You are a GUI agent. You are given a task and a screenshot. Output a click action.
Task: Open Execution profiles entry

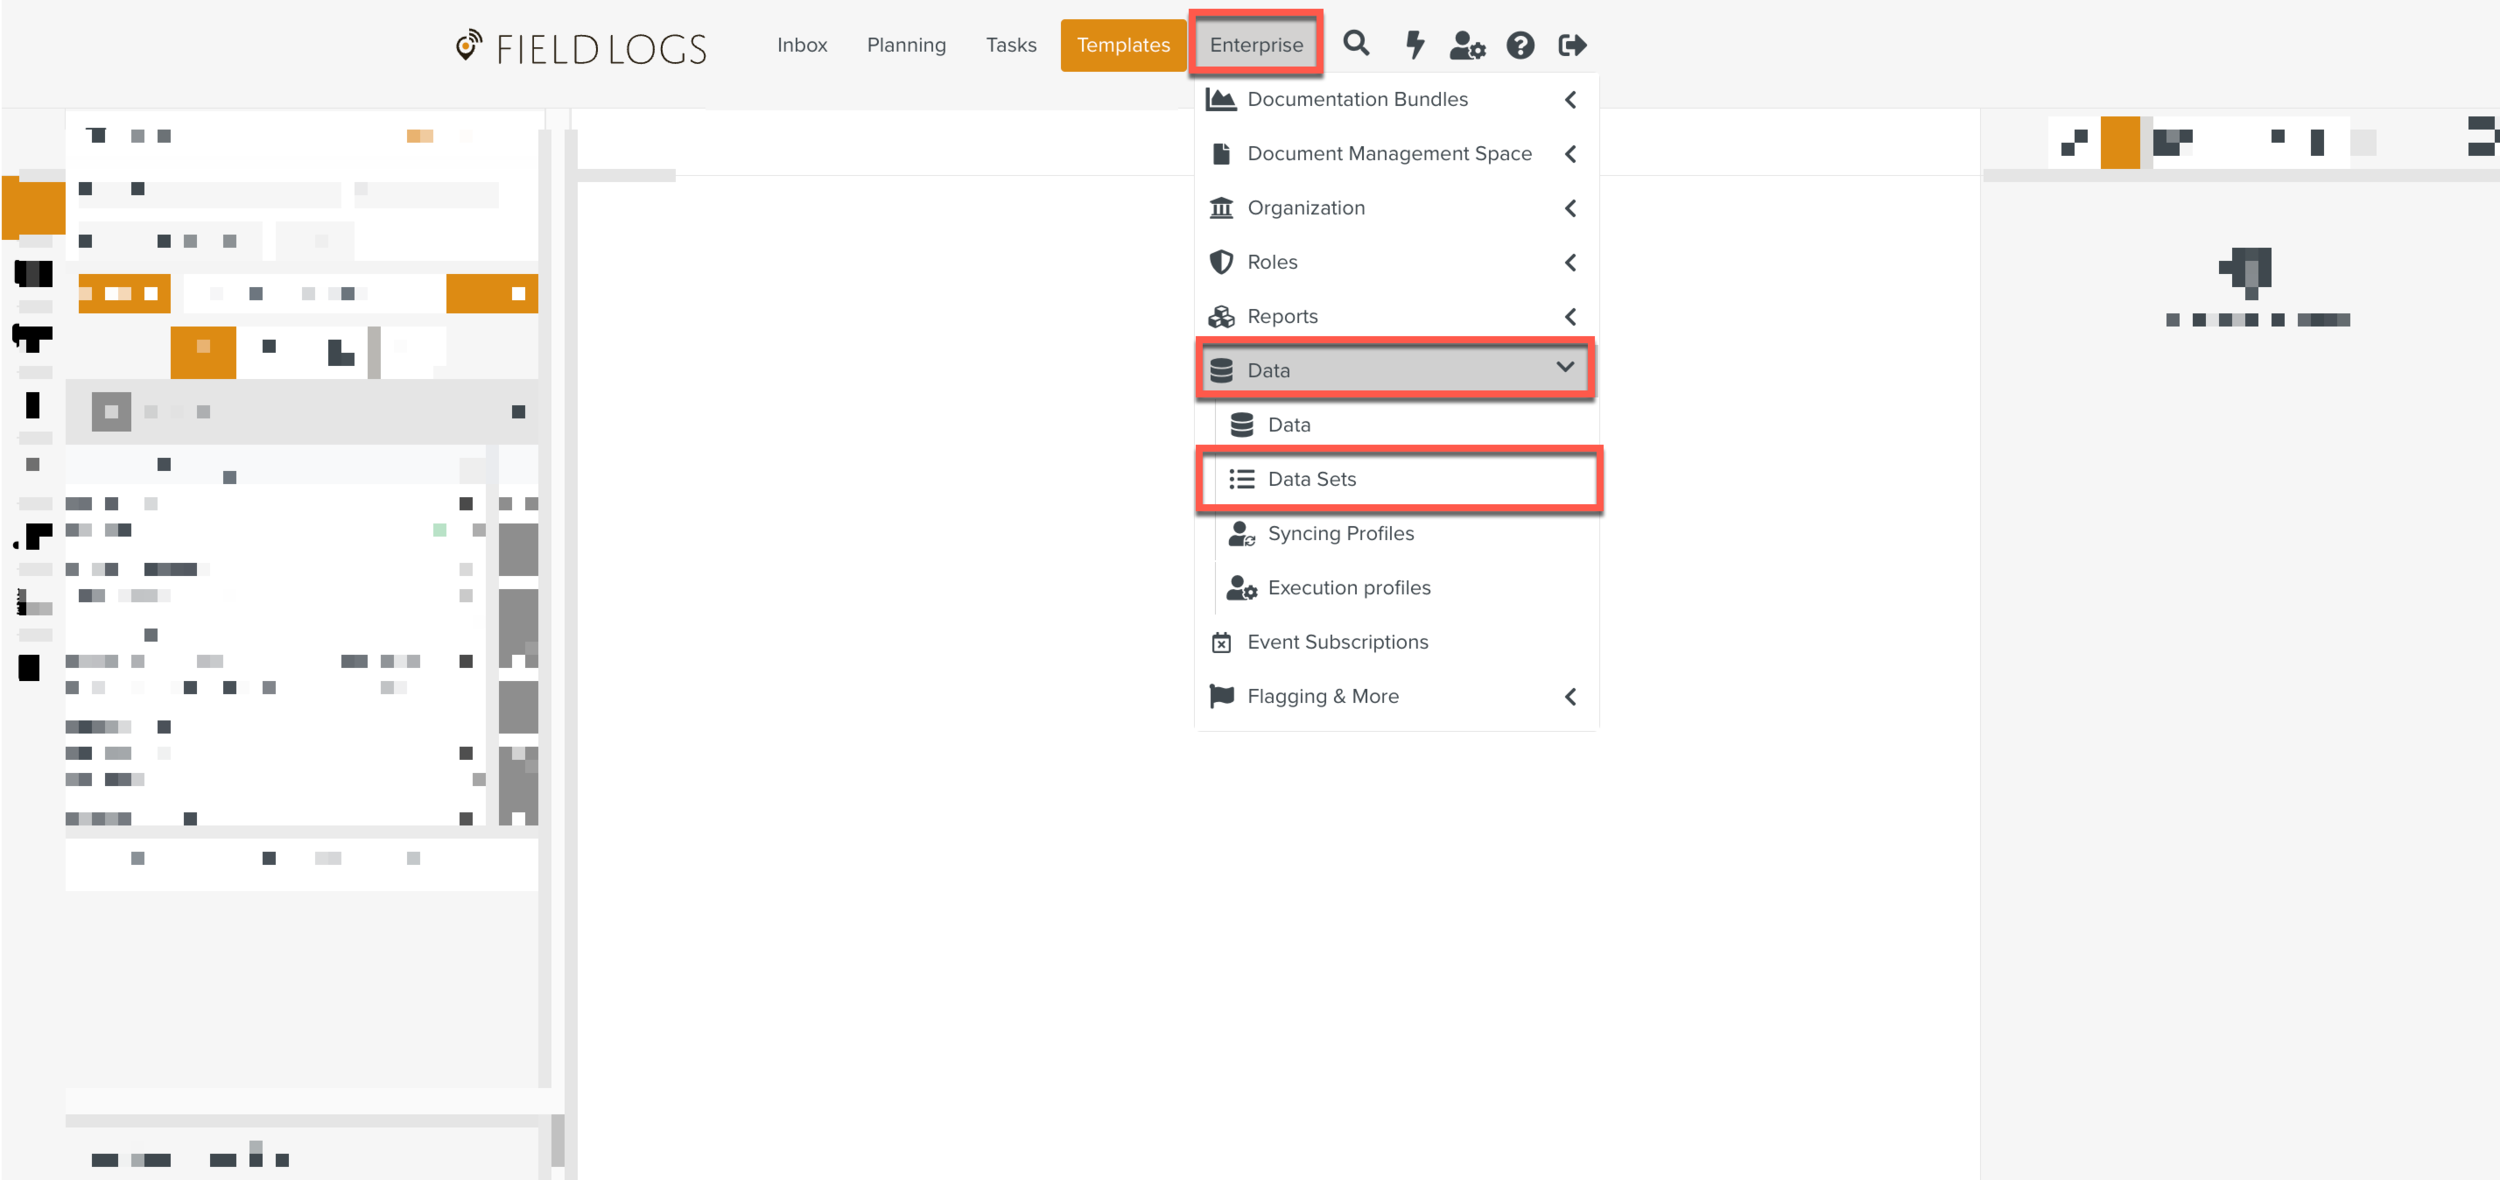(x=1348, y=588)
